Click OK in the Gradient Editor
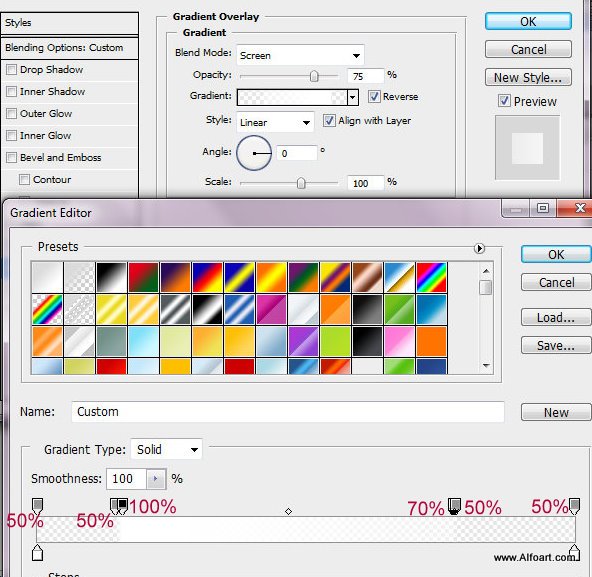Screen dimensions: 592x577 point(556,254)
